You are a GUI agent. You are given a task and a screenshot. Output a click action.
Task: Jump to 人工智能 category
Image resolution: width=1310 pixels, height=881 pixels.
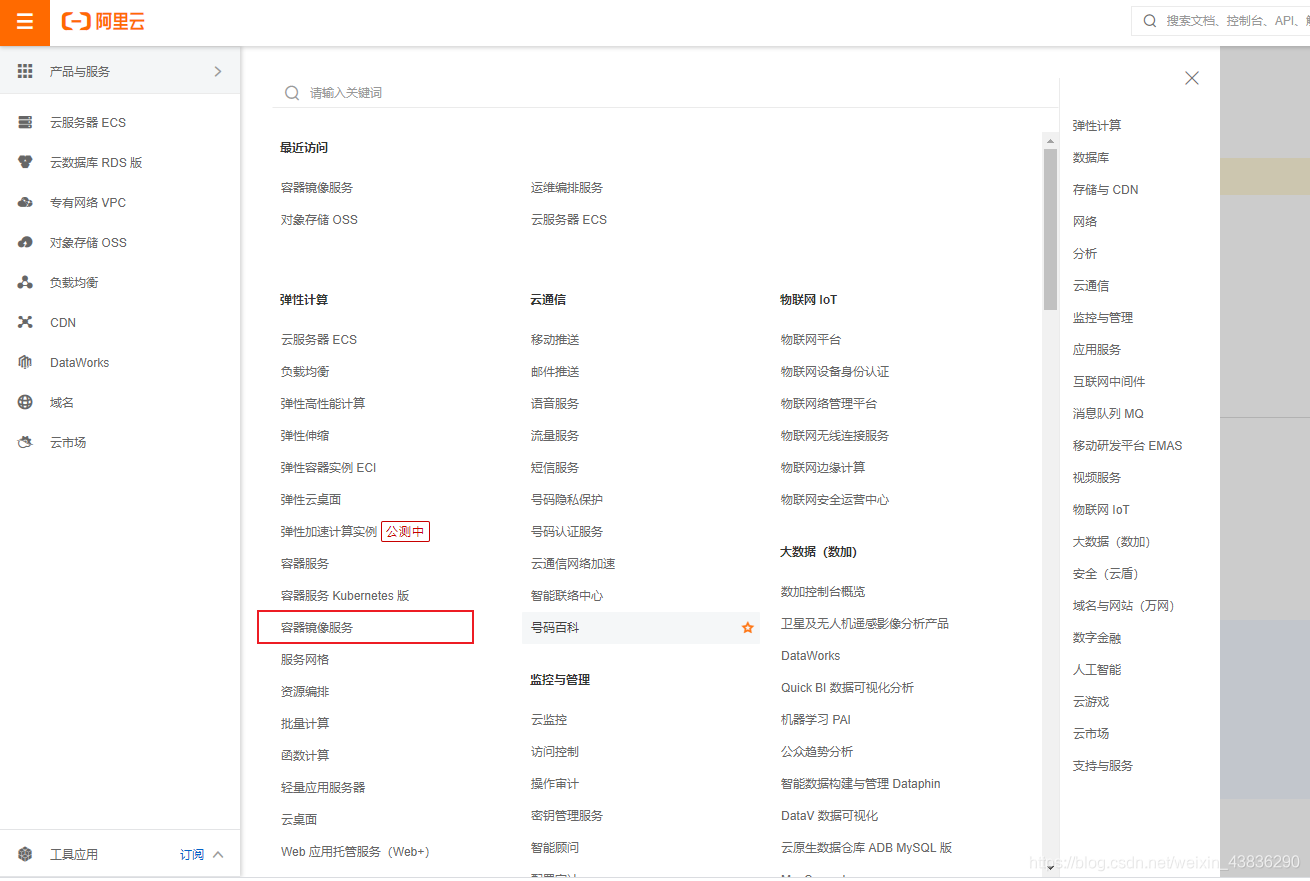1097,669
